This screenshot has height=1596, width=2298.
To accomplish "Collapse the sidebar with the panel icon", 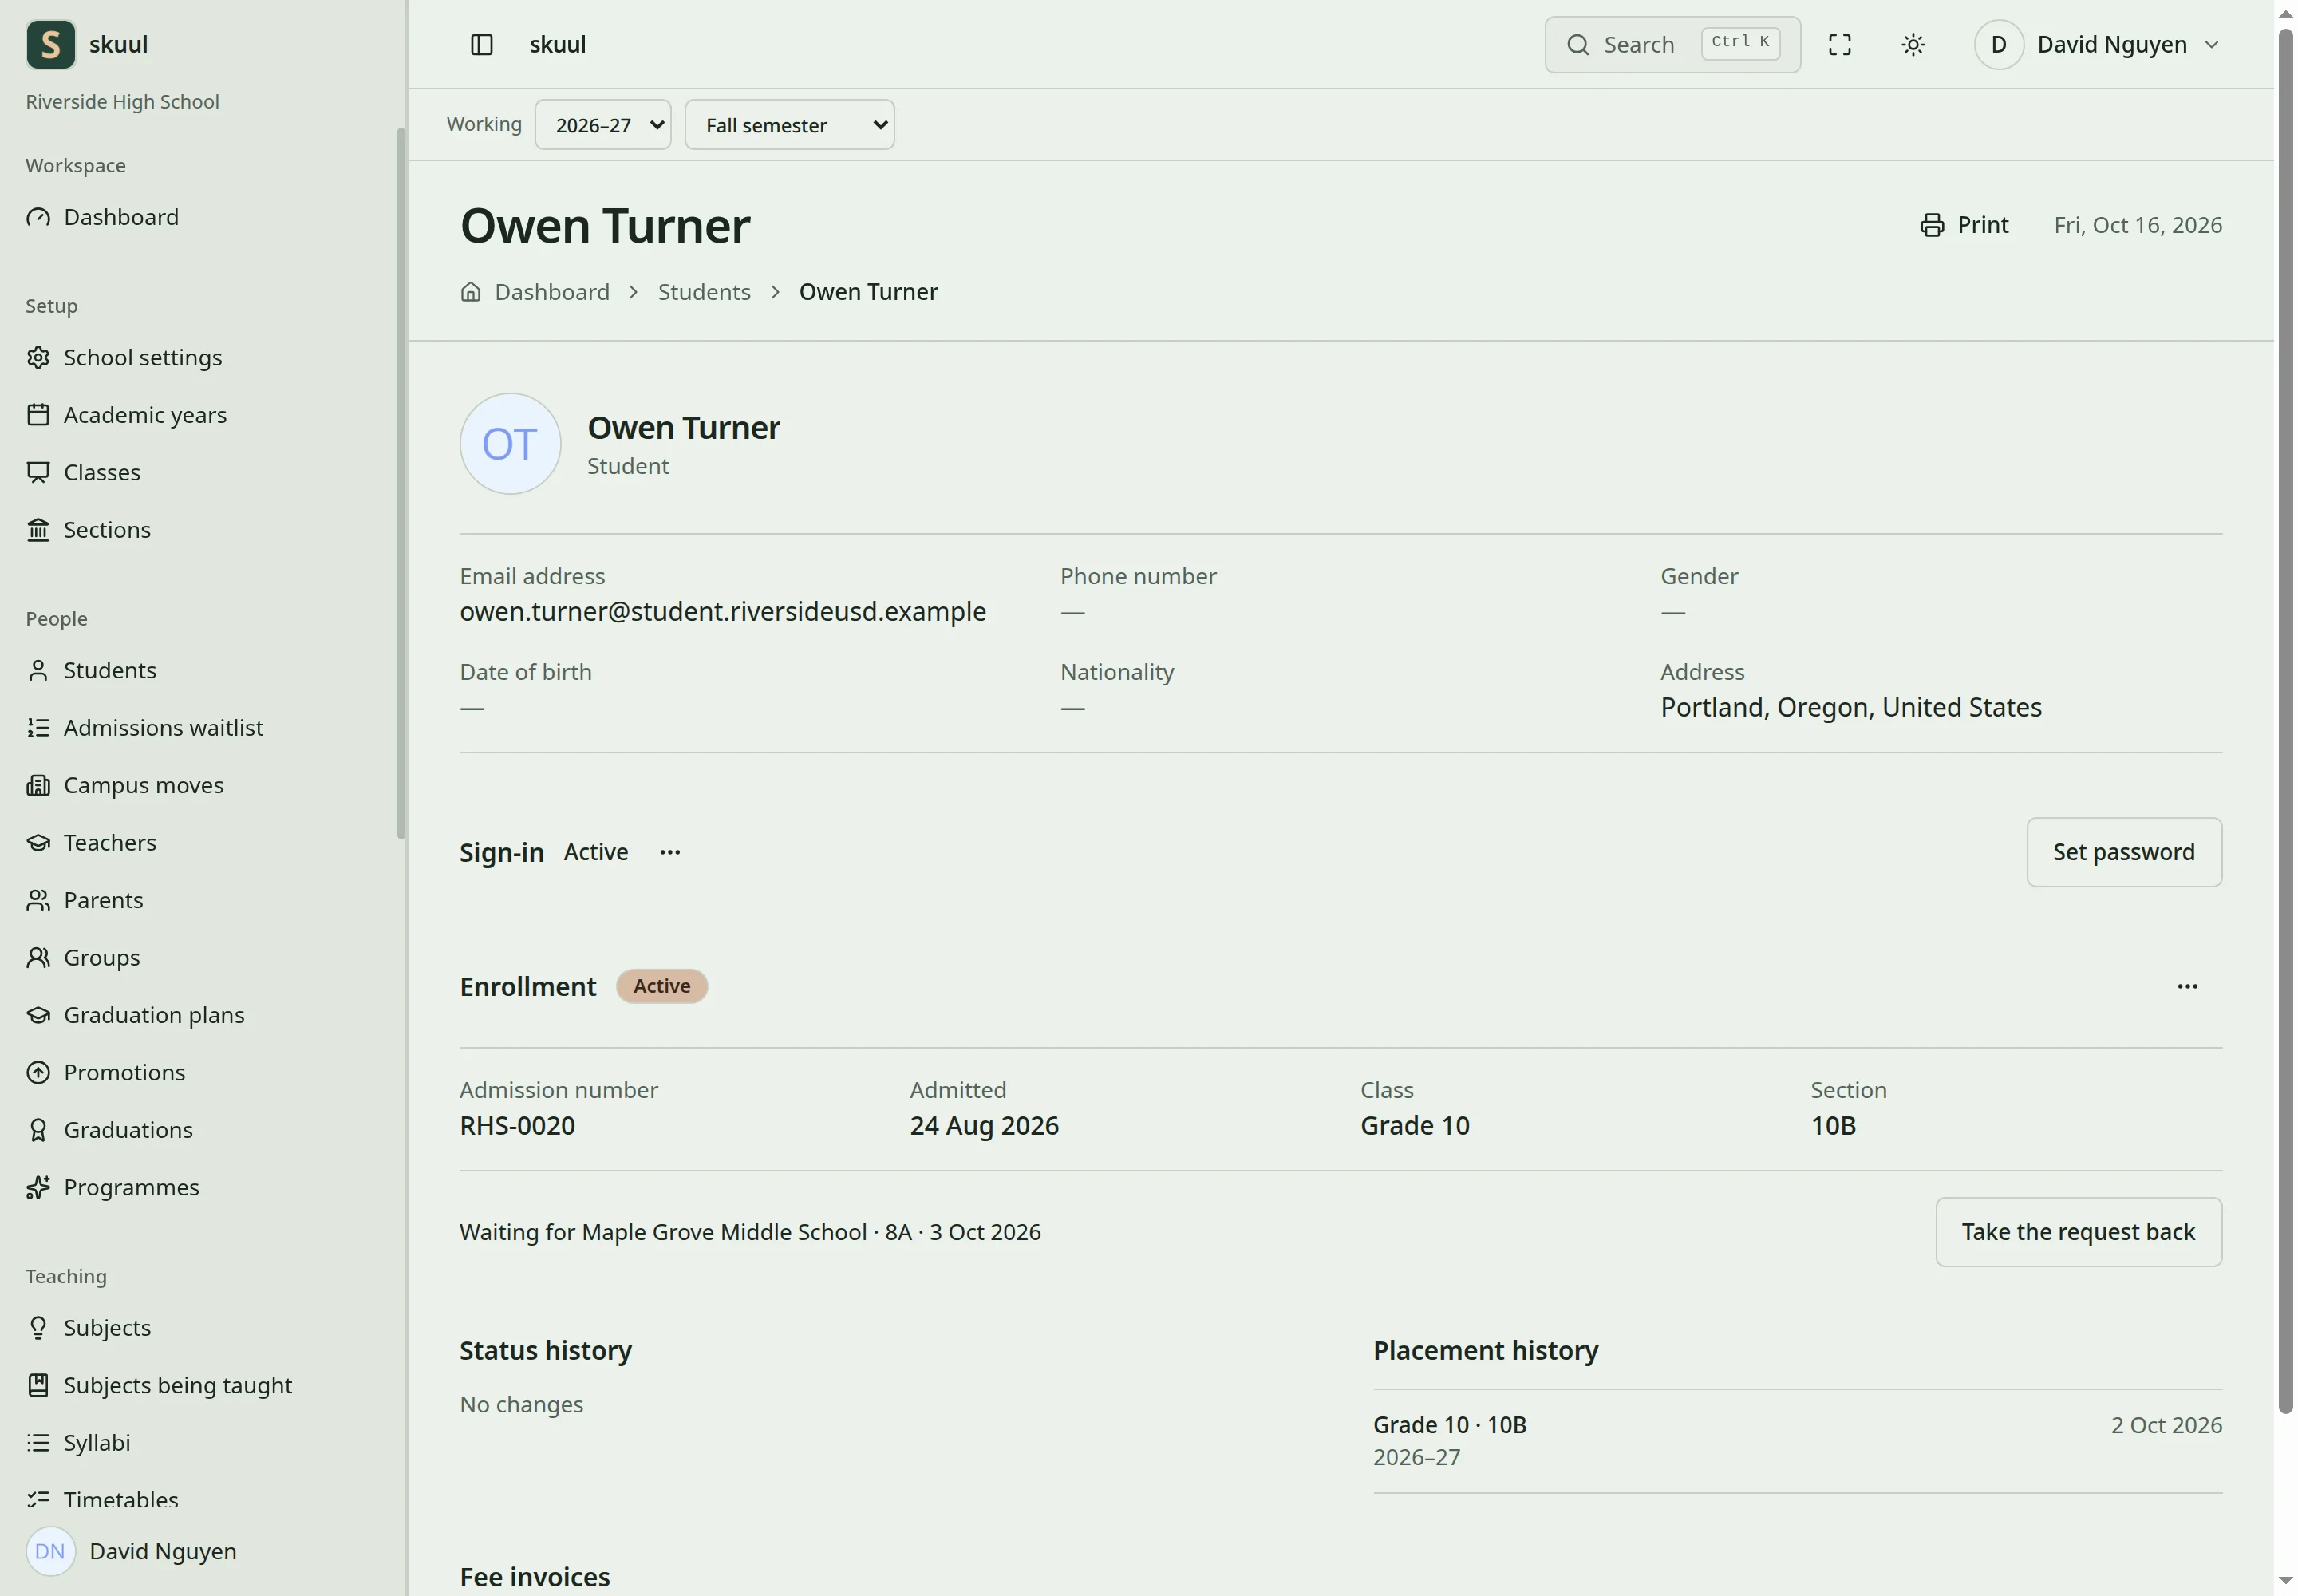I will 482,45.
